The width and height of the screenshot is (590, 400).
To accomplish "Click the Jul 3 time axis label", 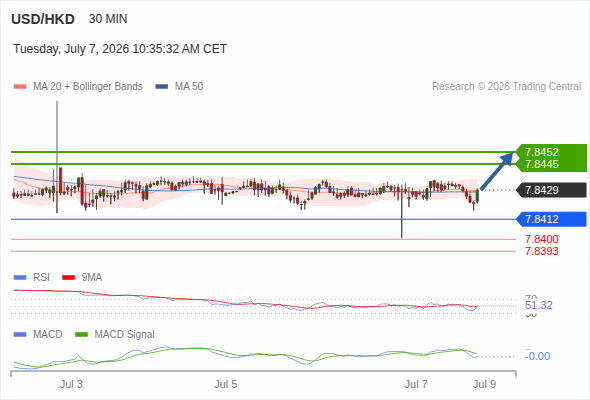I will pyautogui.click(x=71, y=384).
